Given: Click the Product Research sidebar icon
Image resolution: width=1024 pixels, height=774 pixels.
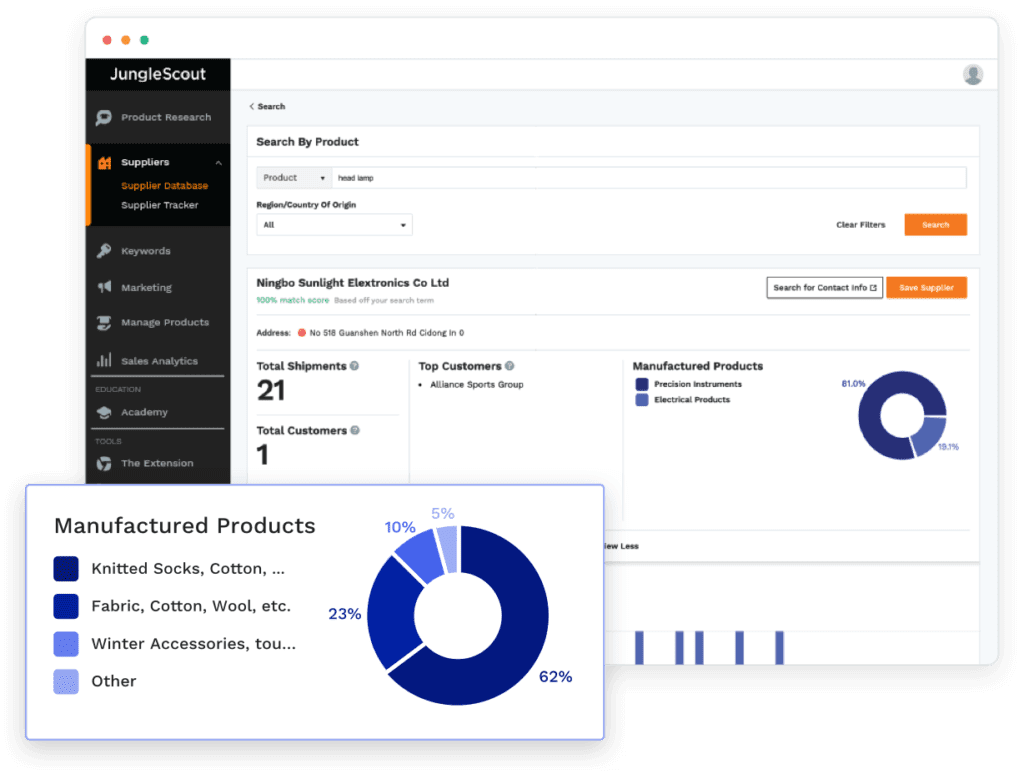Looking at the screenshot, I should coord(104,118).
